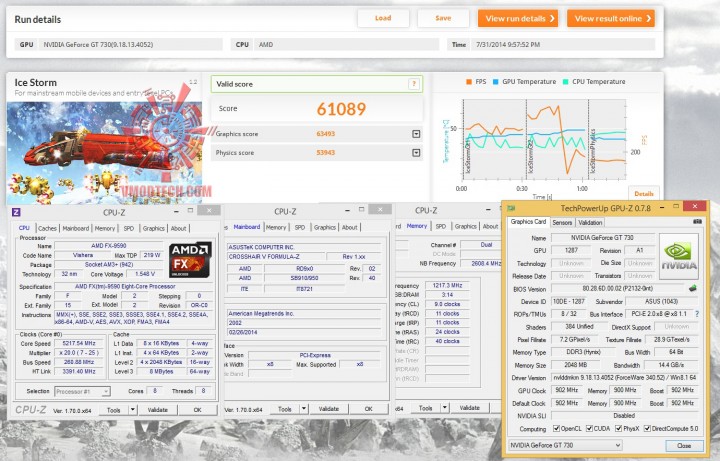The width and height of the screenshot is (720, 461).
Task: Open Tools dropdown arrow in CPU-Z processor window
Action: (x=132, y=410)
